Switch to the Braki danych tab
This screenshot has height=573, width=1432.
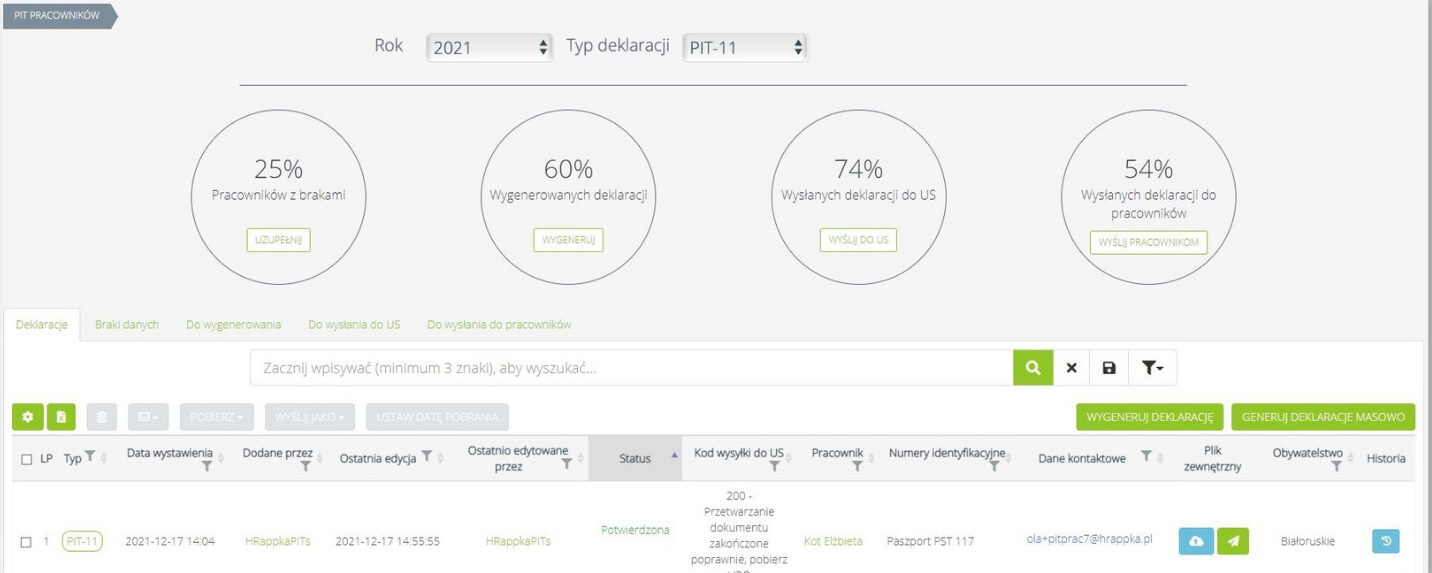127,325
